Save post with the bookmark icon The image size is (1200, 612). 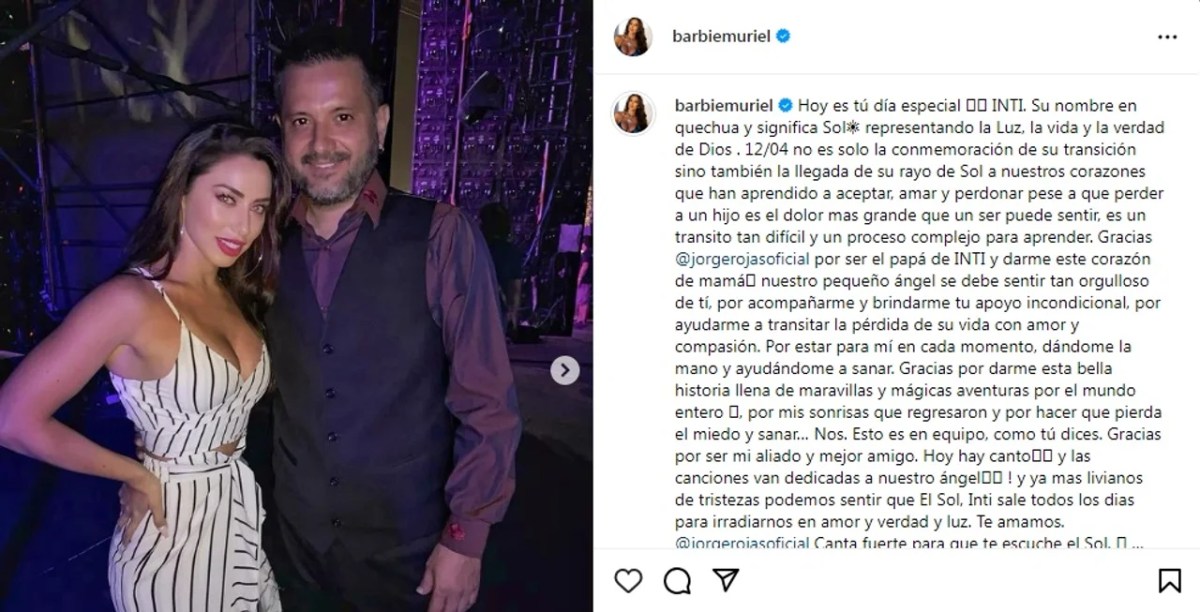pos(1168,580)
